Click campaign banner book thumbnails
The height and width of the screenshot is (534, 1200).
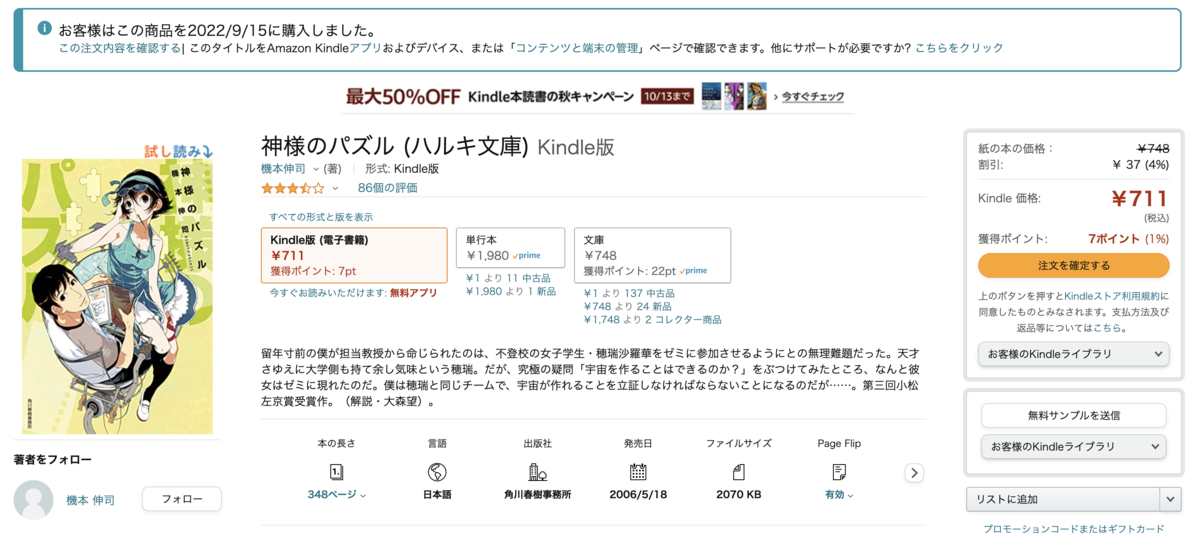click(x=734, y=96)
